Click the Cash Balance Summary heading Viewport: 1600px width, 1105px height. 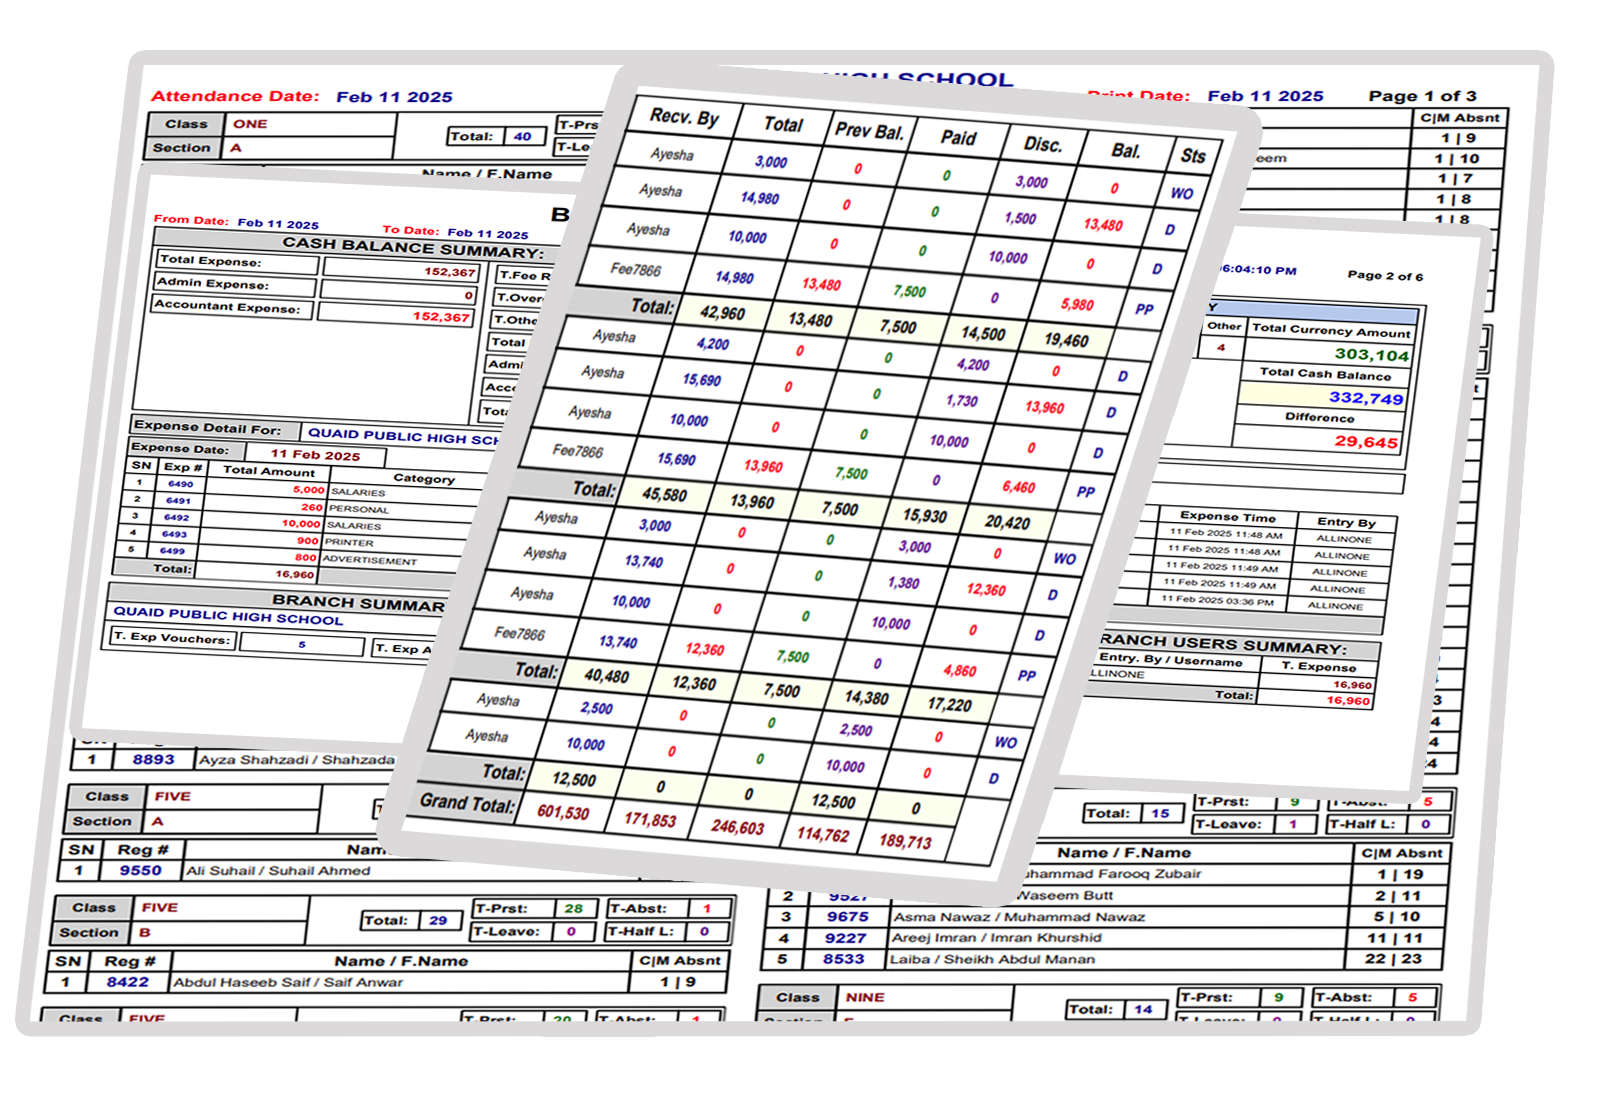[412, 248]
